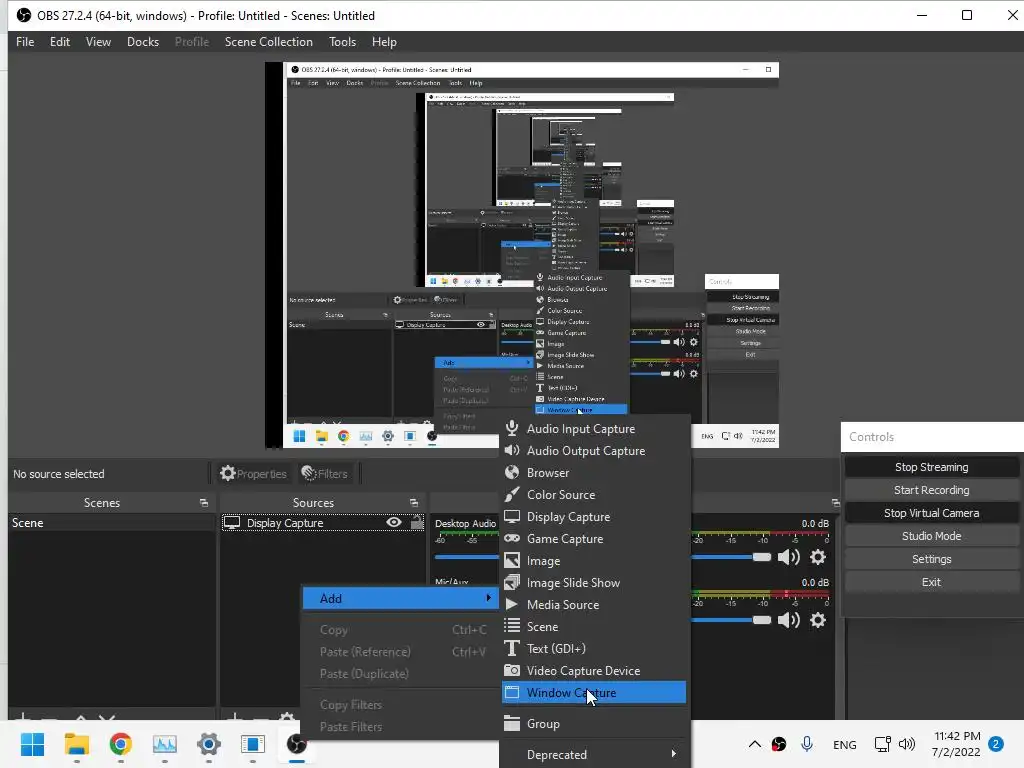1024x768 pixels.
Task: Open Settings gear from the taskbar
Action: coord(208,744)
